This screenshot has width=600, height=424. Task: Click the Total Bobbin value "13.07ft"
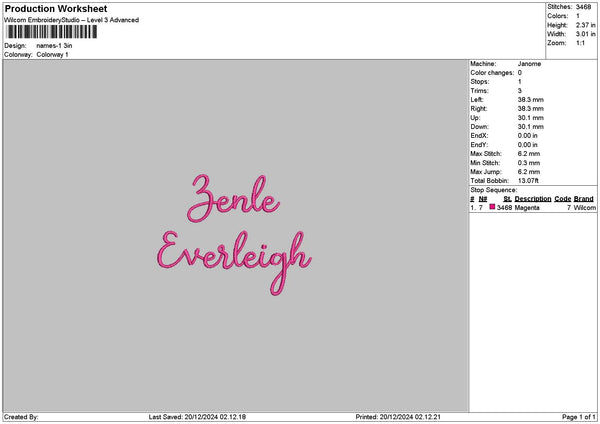coord(528,181)
